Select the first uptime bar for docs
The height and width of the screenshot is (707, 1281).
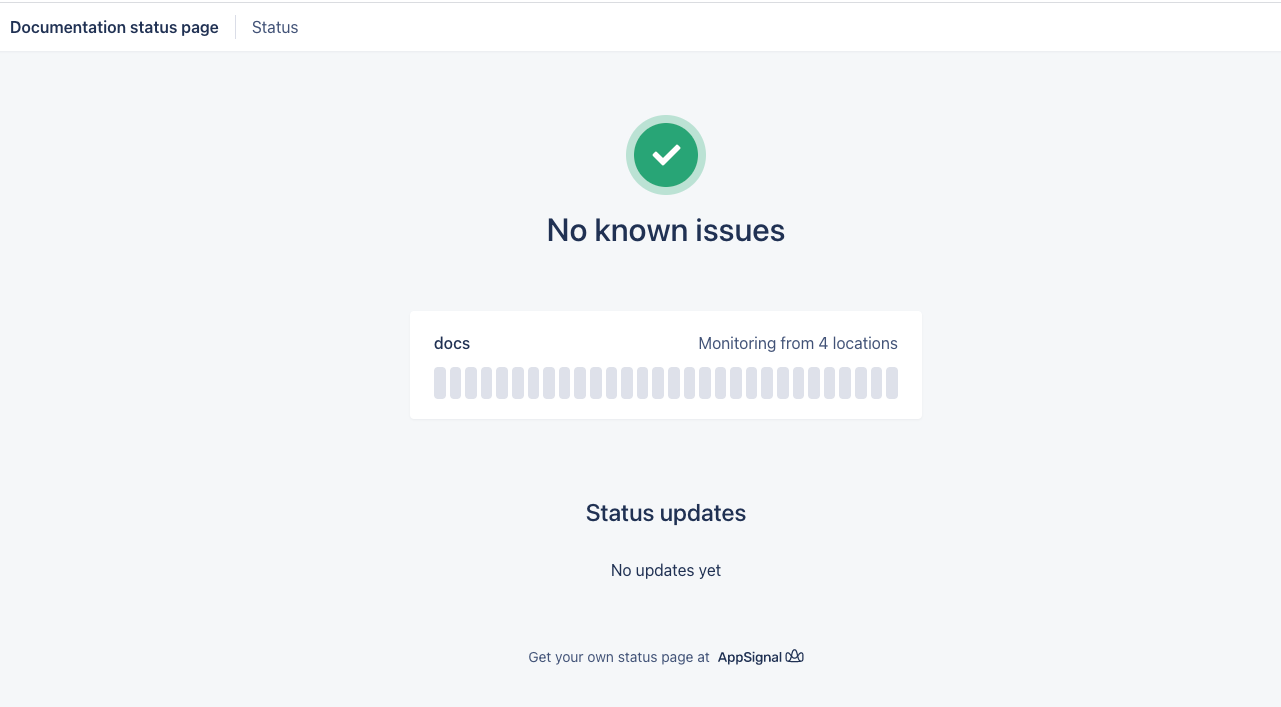[440, 383]
